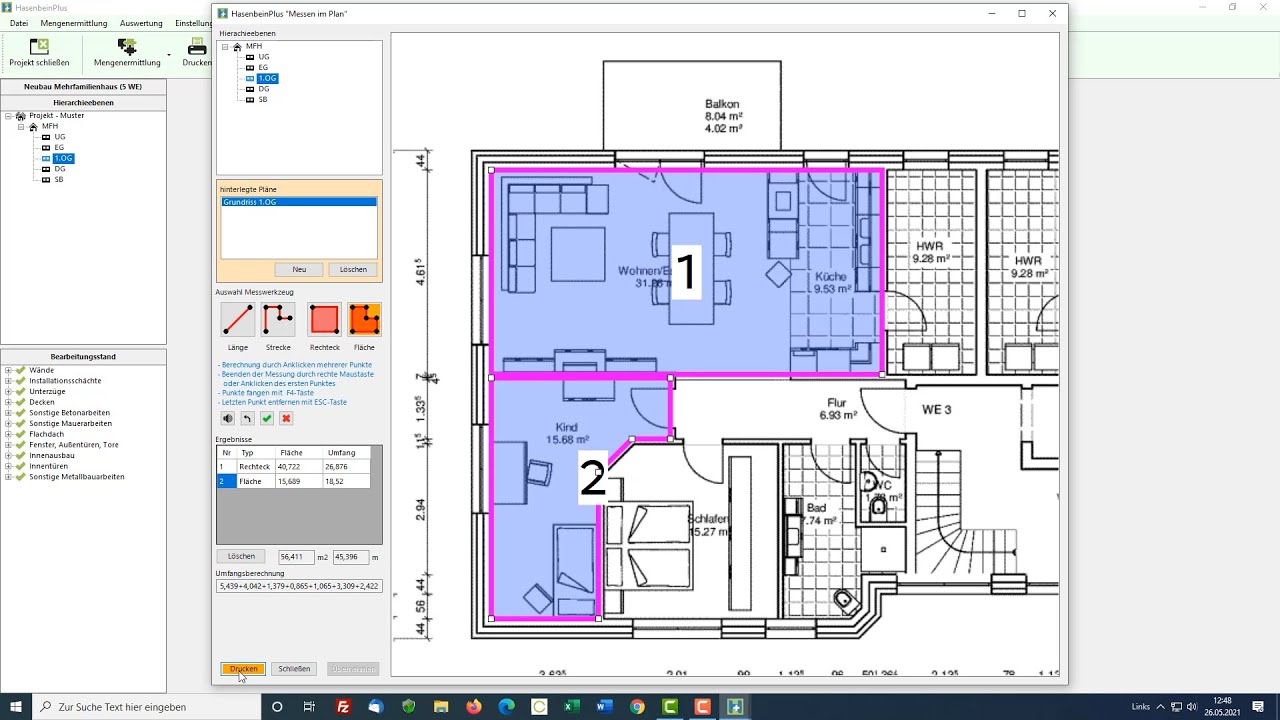1280x720 pixels.
Task: Confirm measurement with the green checkmark icon
Action: click(267, 418)
